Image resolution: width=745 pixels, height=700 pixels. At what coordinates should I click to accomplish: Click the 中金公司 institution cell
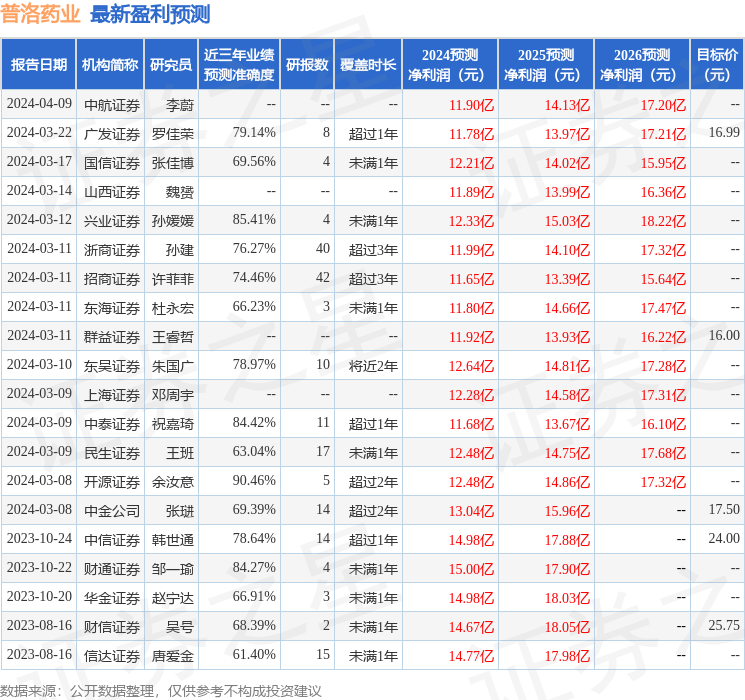[112, 511]
